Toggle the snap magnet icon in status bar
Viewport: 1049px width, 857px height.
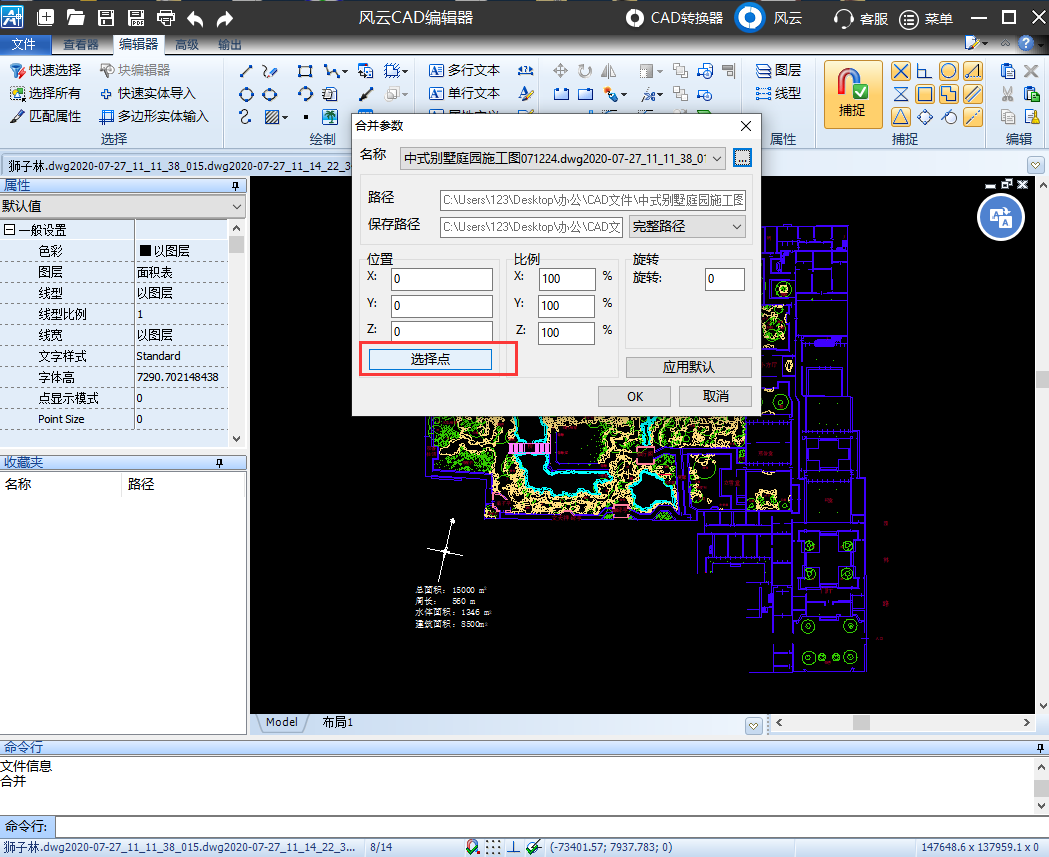pyautogui.click(x=472, y=847)
